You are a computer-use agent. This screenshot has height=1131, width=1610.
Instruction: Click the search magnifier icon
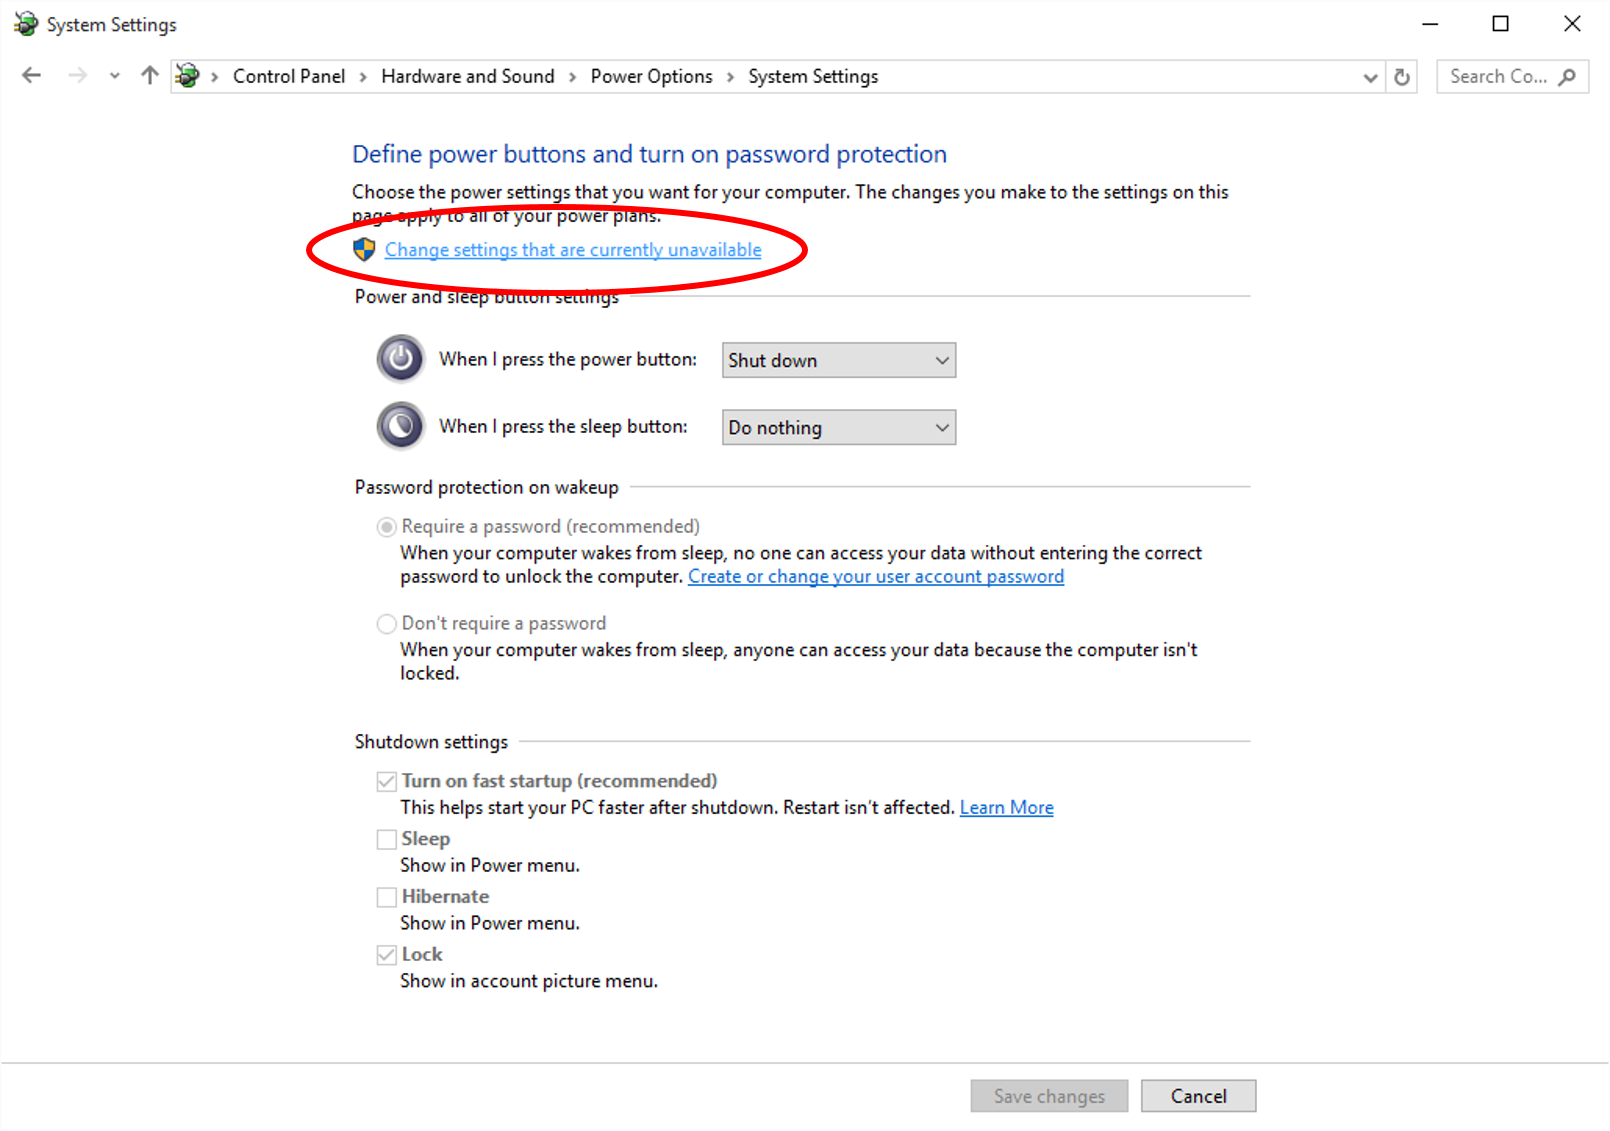(x=1566, y=76)
